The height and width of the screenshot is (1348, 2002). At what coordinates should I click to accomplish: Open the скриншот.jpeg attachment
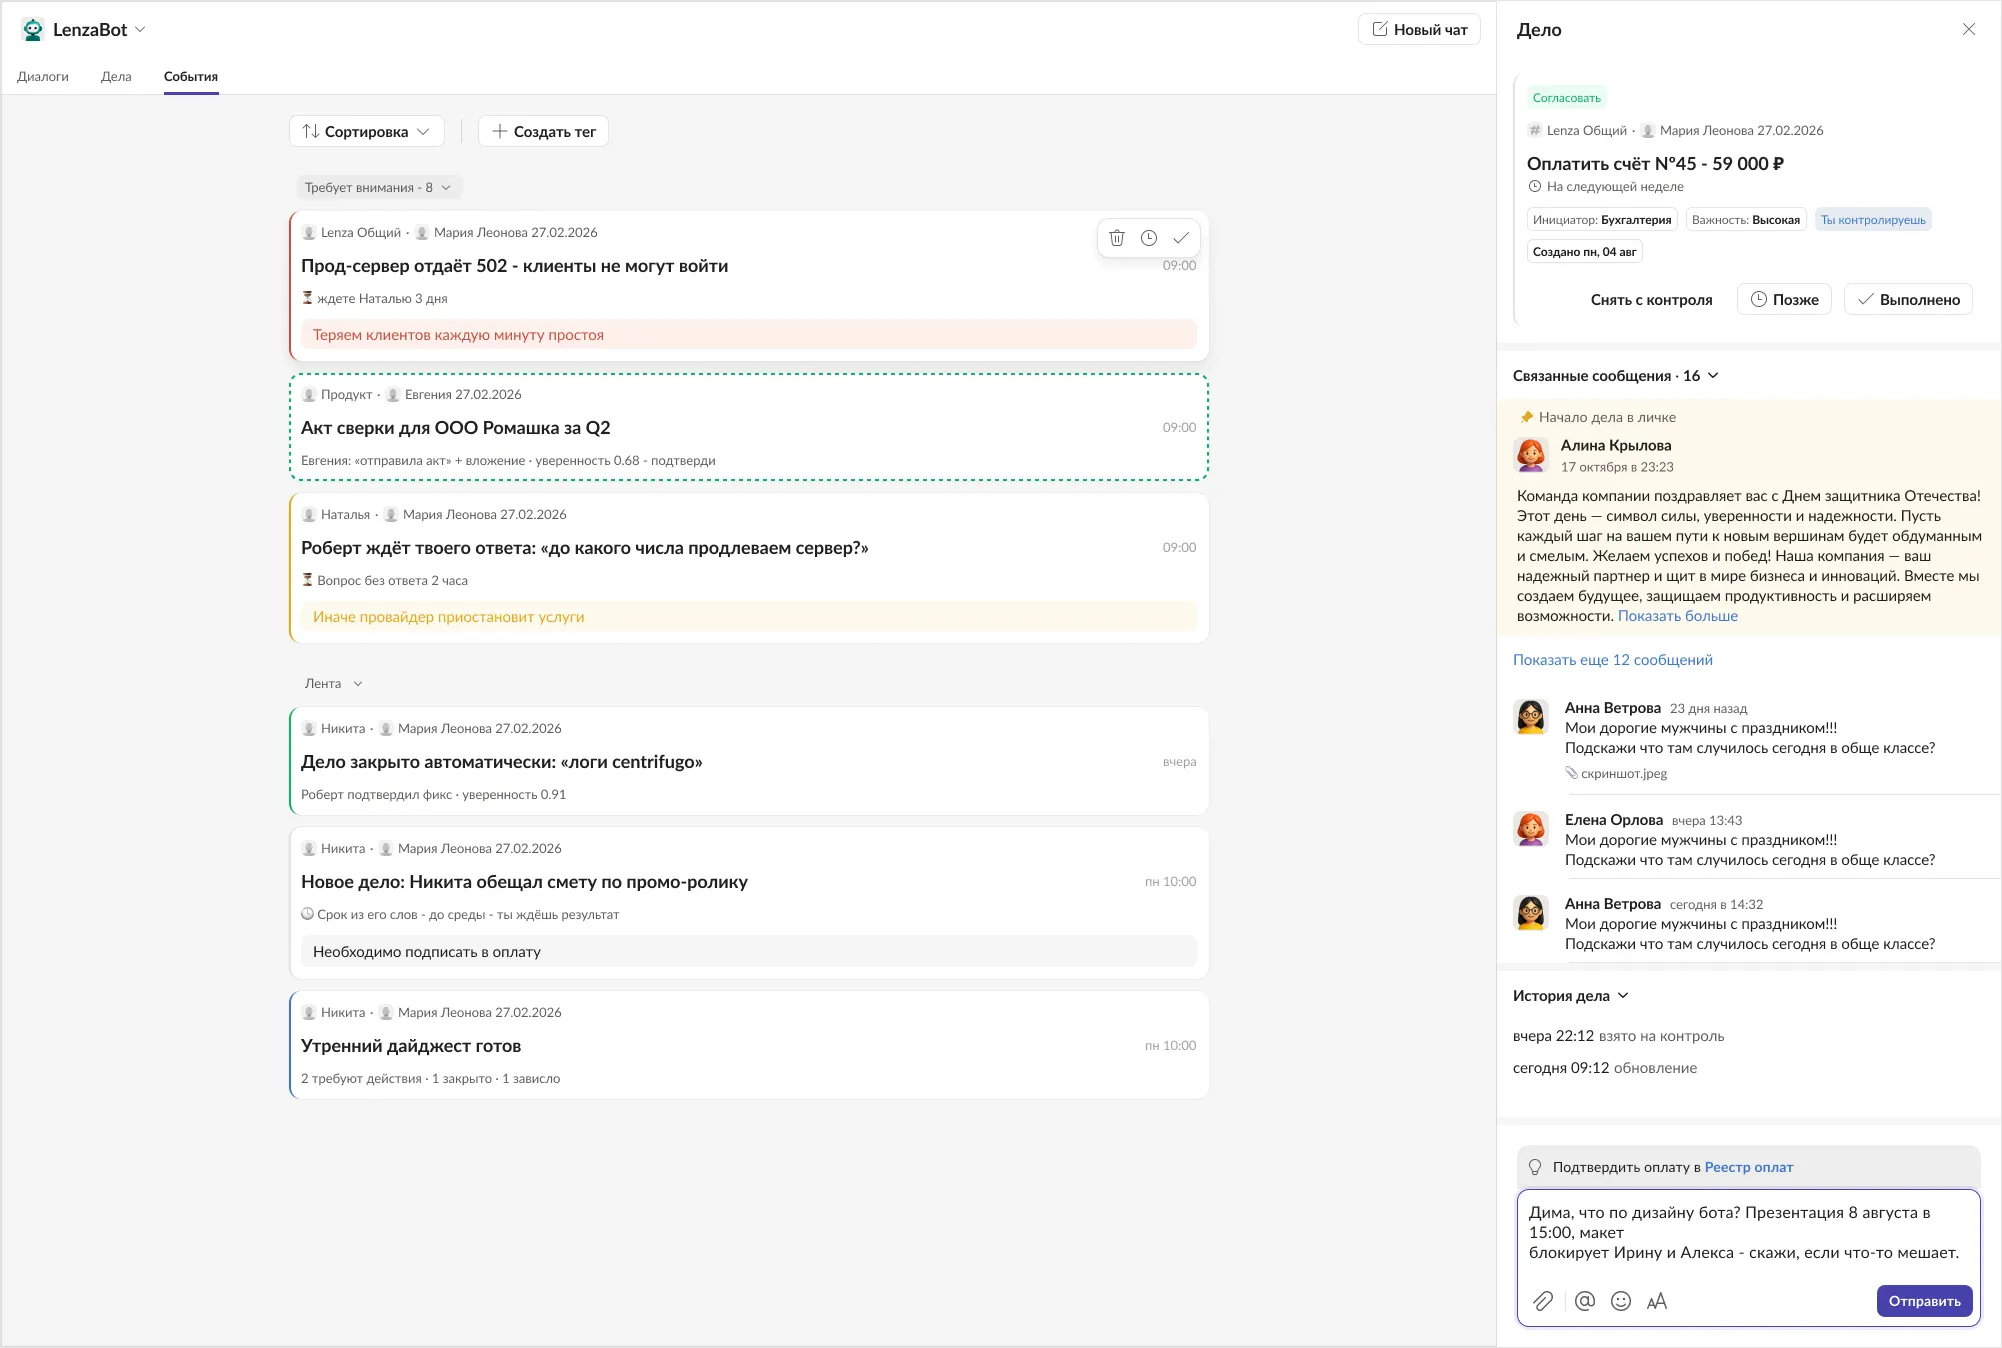[x=1616, y=773]
